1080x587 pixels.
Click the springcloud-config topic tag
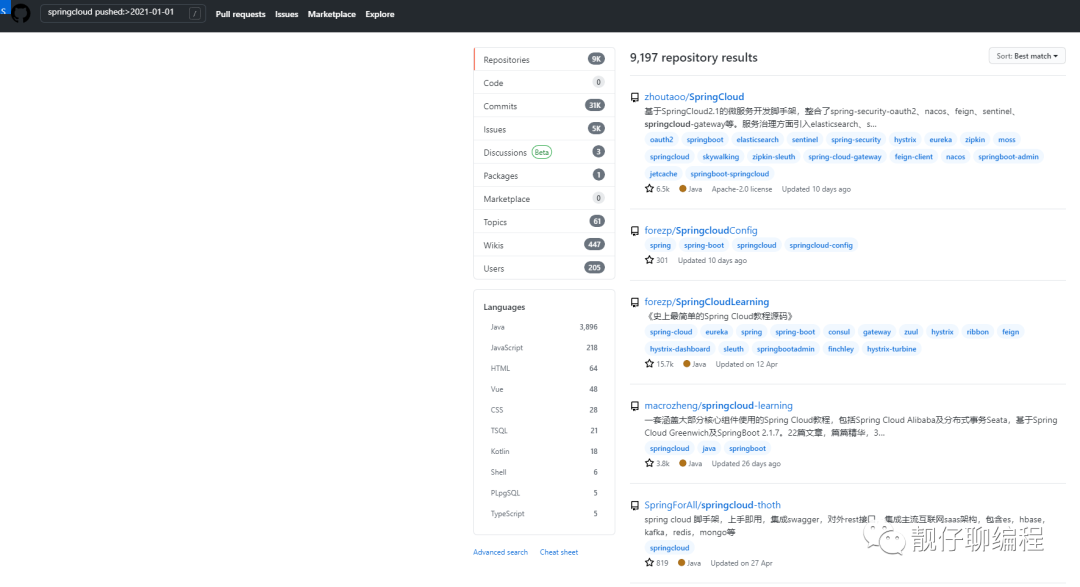[x=820, y=245]
